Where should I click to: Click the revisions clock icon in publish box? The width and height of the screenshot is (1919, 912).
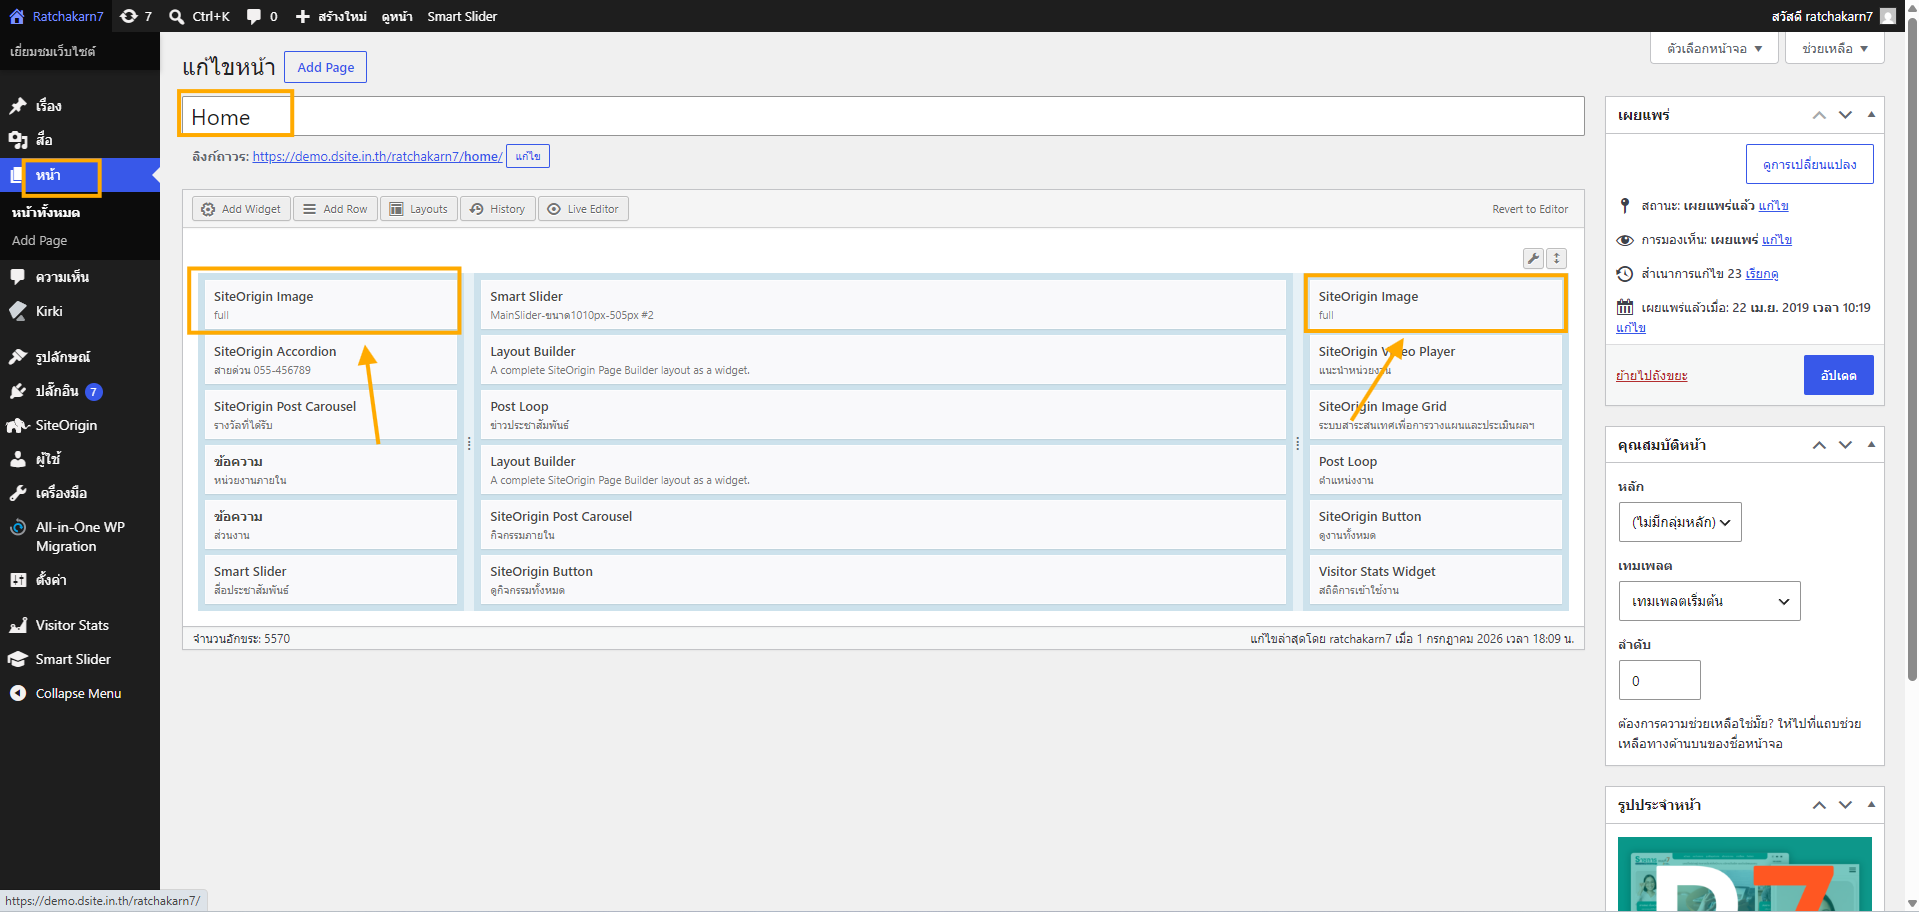[1625, 273]
